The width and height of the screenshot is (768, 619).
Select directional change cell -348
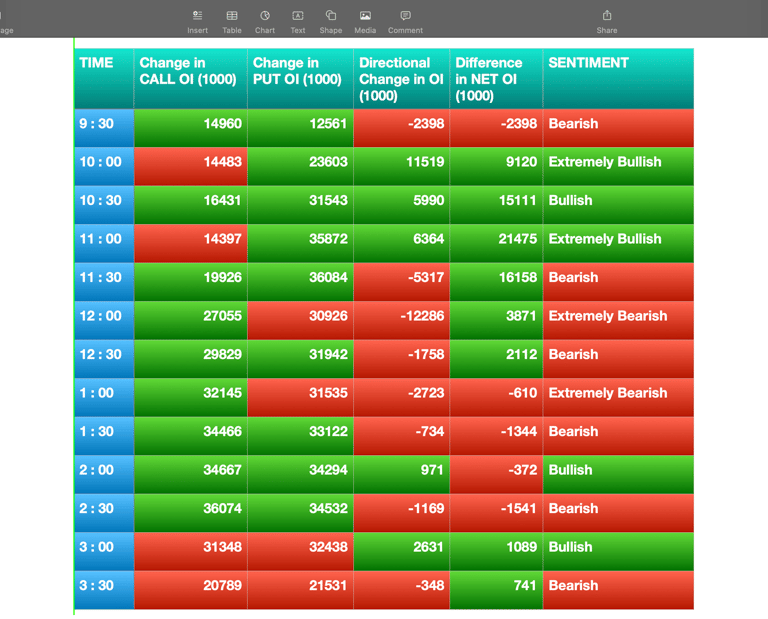pos(402,590)
